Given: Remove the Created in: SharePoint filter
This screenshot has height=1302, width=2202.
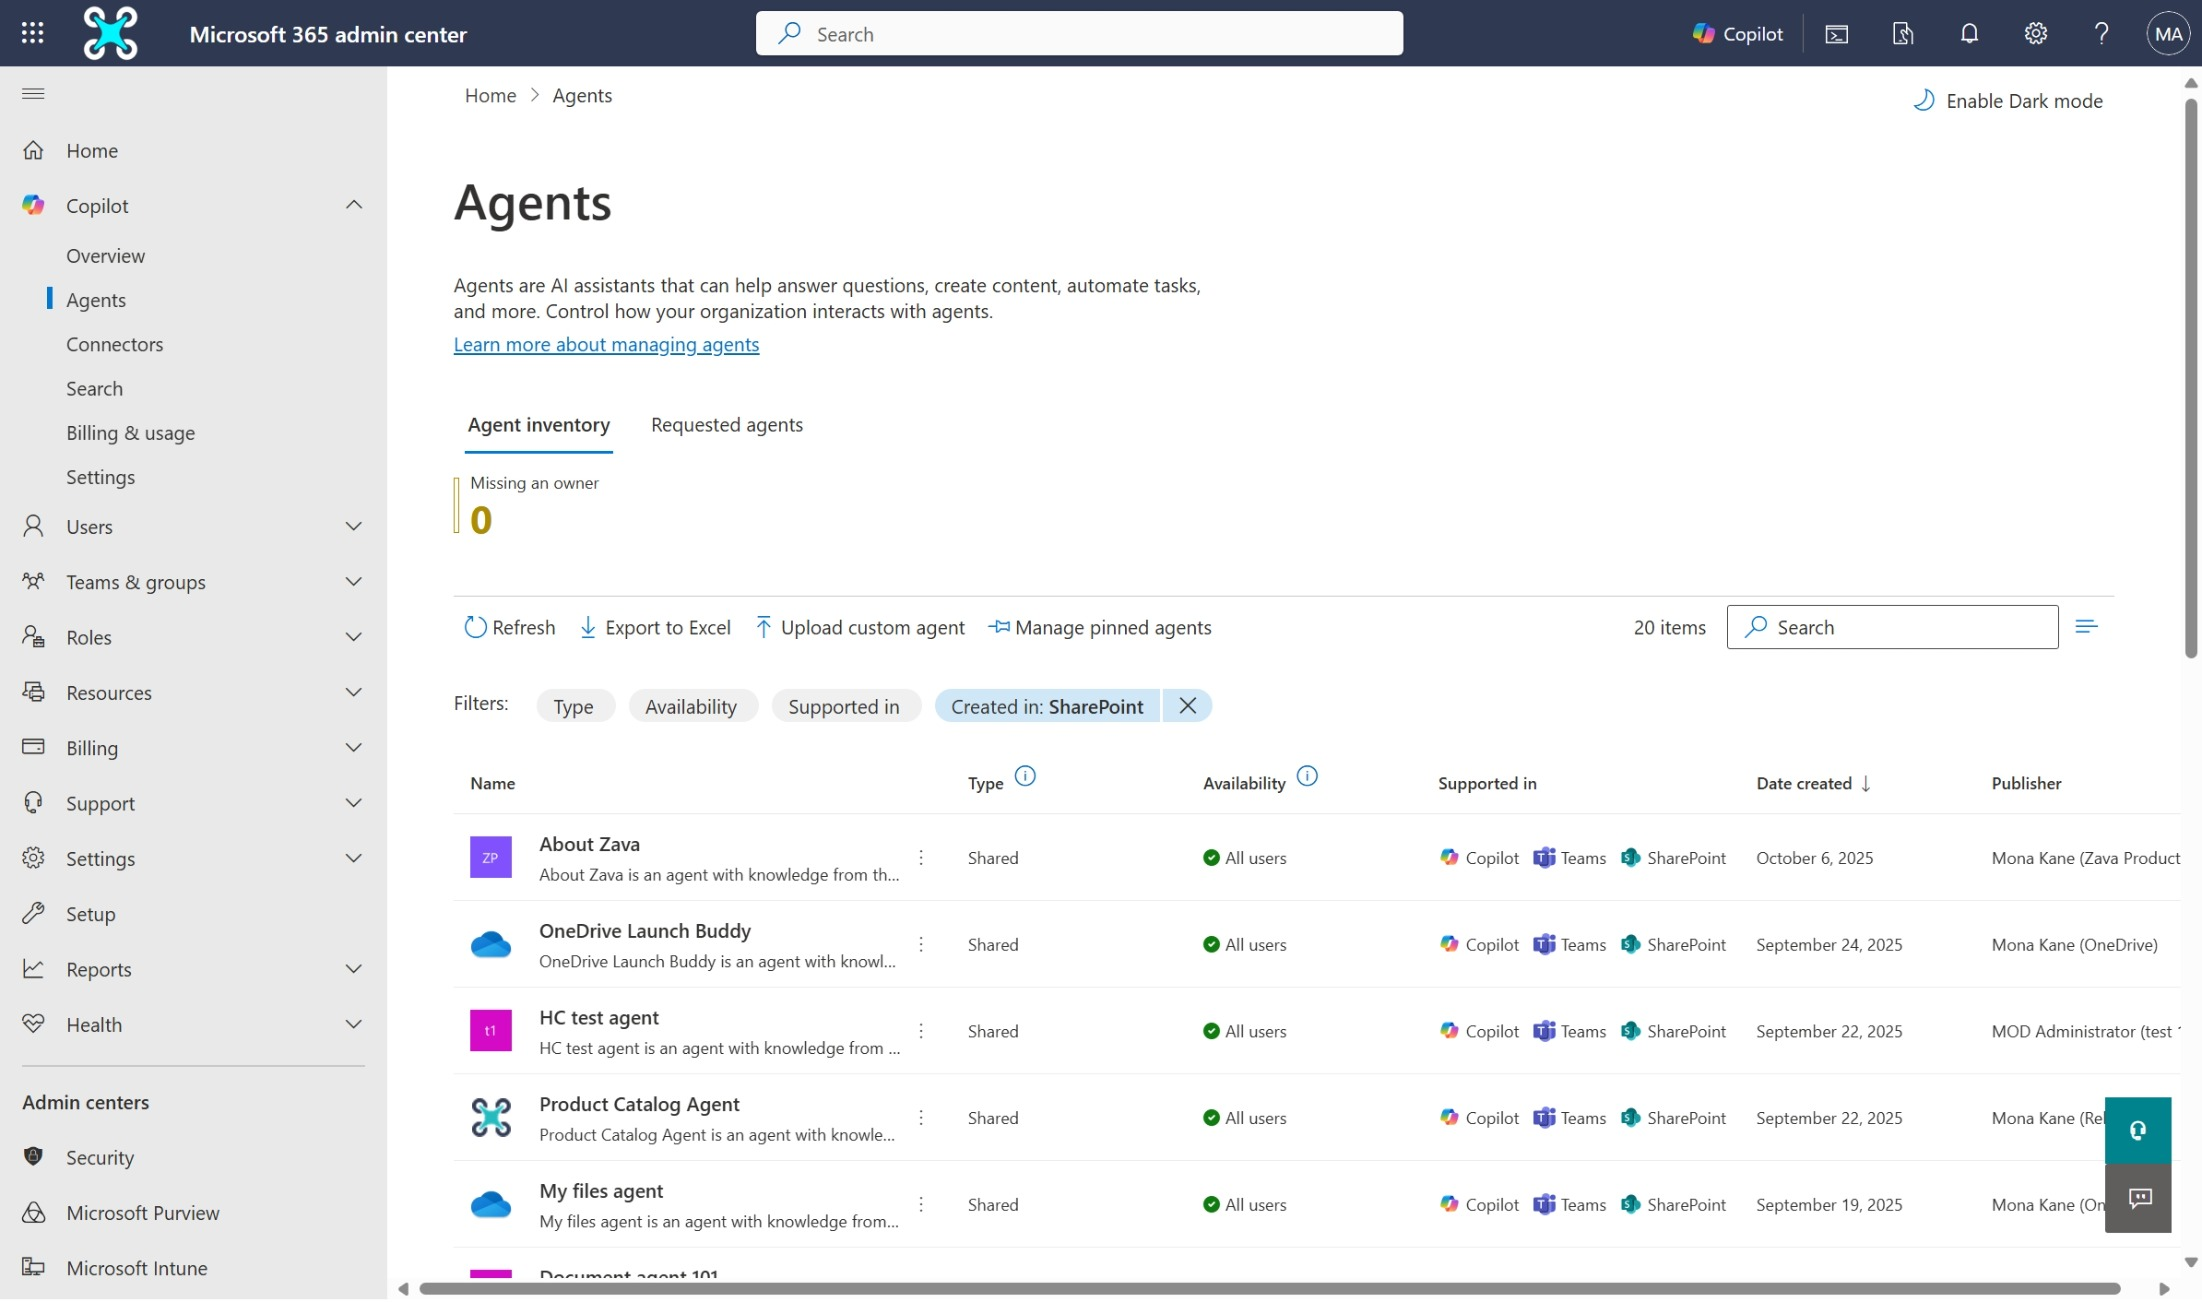Looking at the screenshot, I should [1187, 705].
